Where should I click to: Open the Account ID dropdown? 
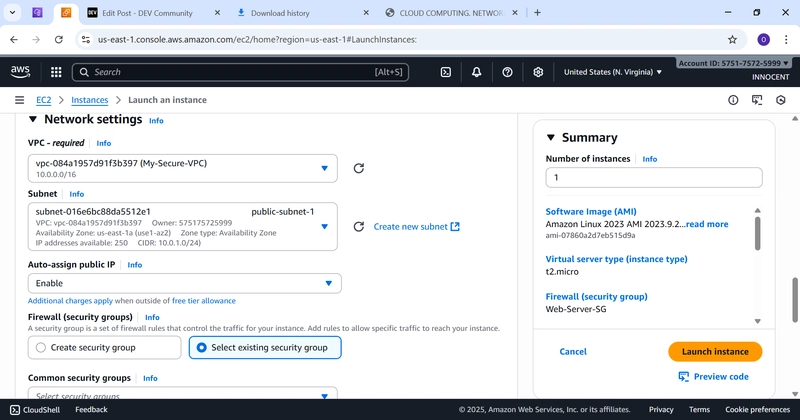tap(733, 63)
